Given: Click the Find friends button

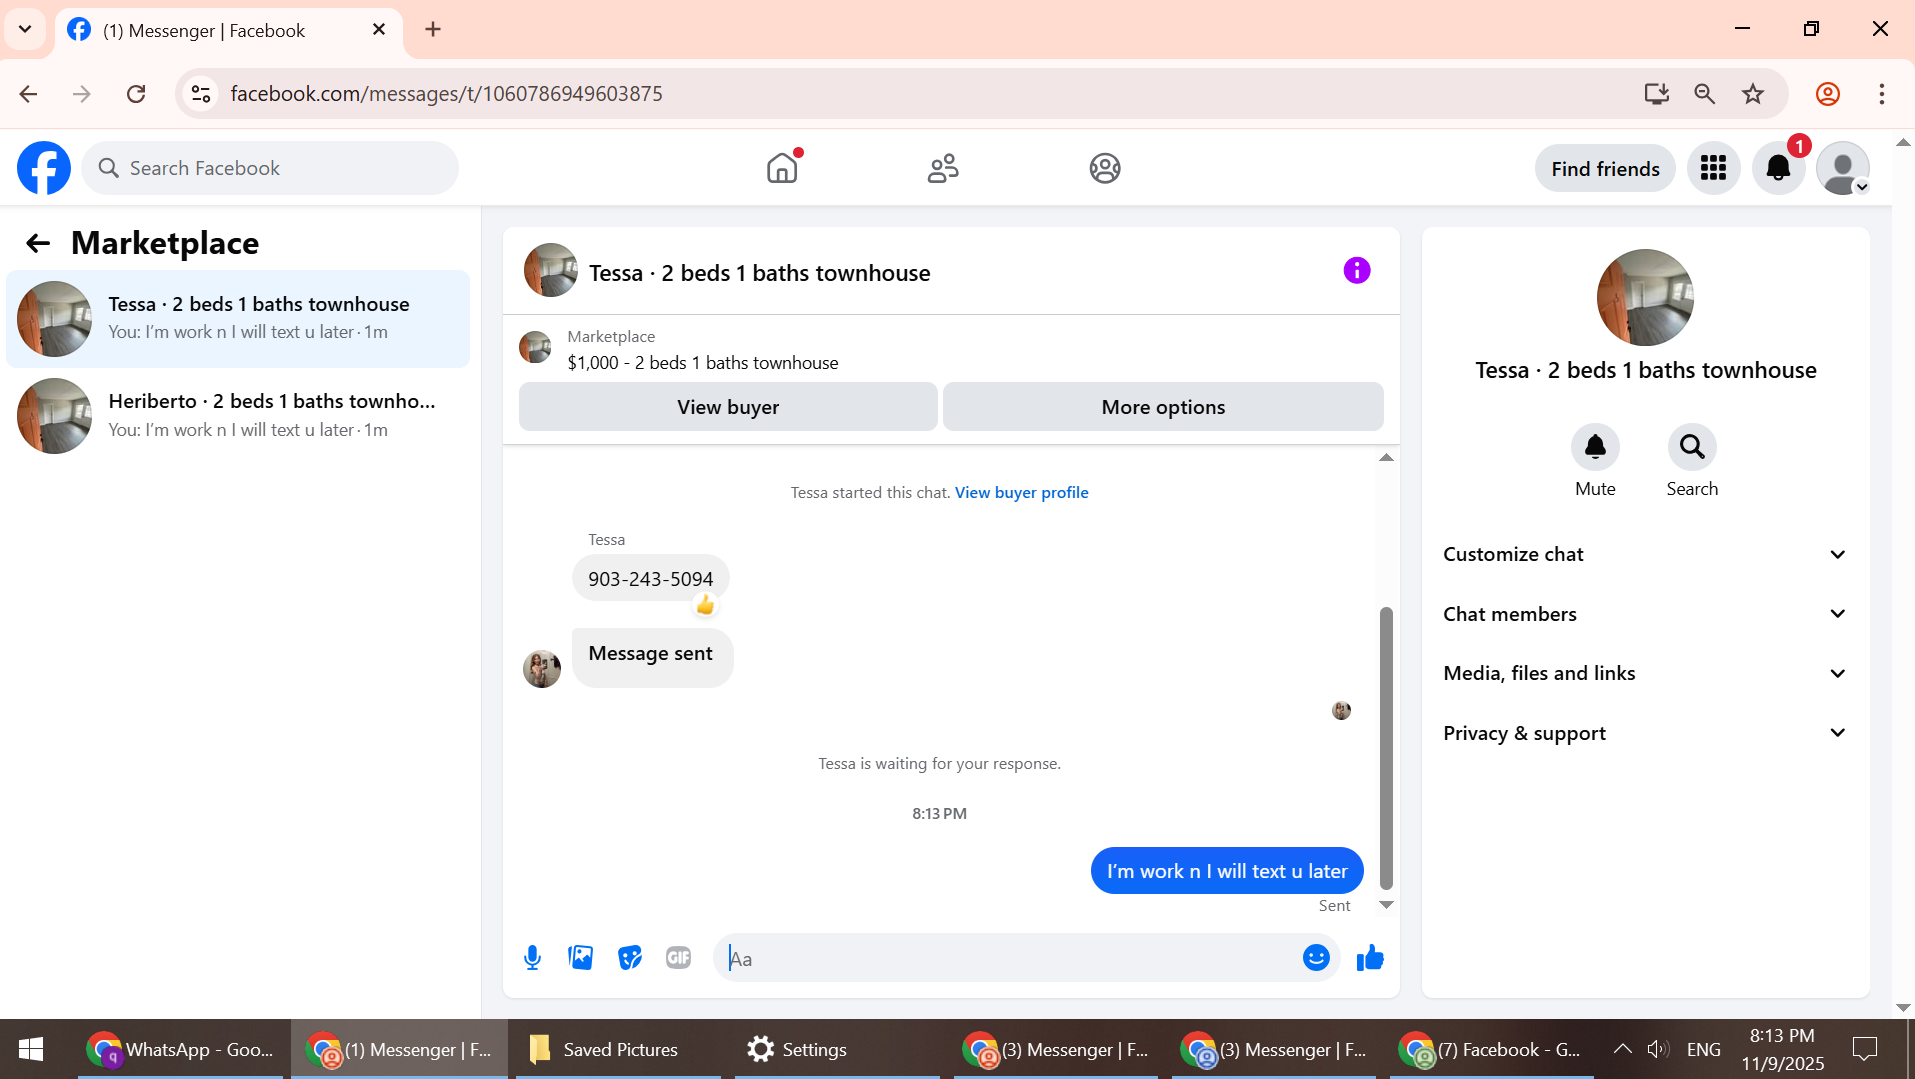Looking at the screenshot, I should [x=1605, y=169].
